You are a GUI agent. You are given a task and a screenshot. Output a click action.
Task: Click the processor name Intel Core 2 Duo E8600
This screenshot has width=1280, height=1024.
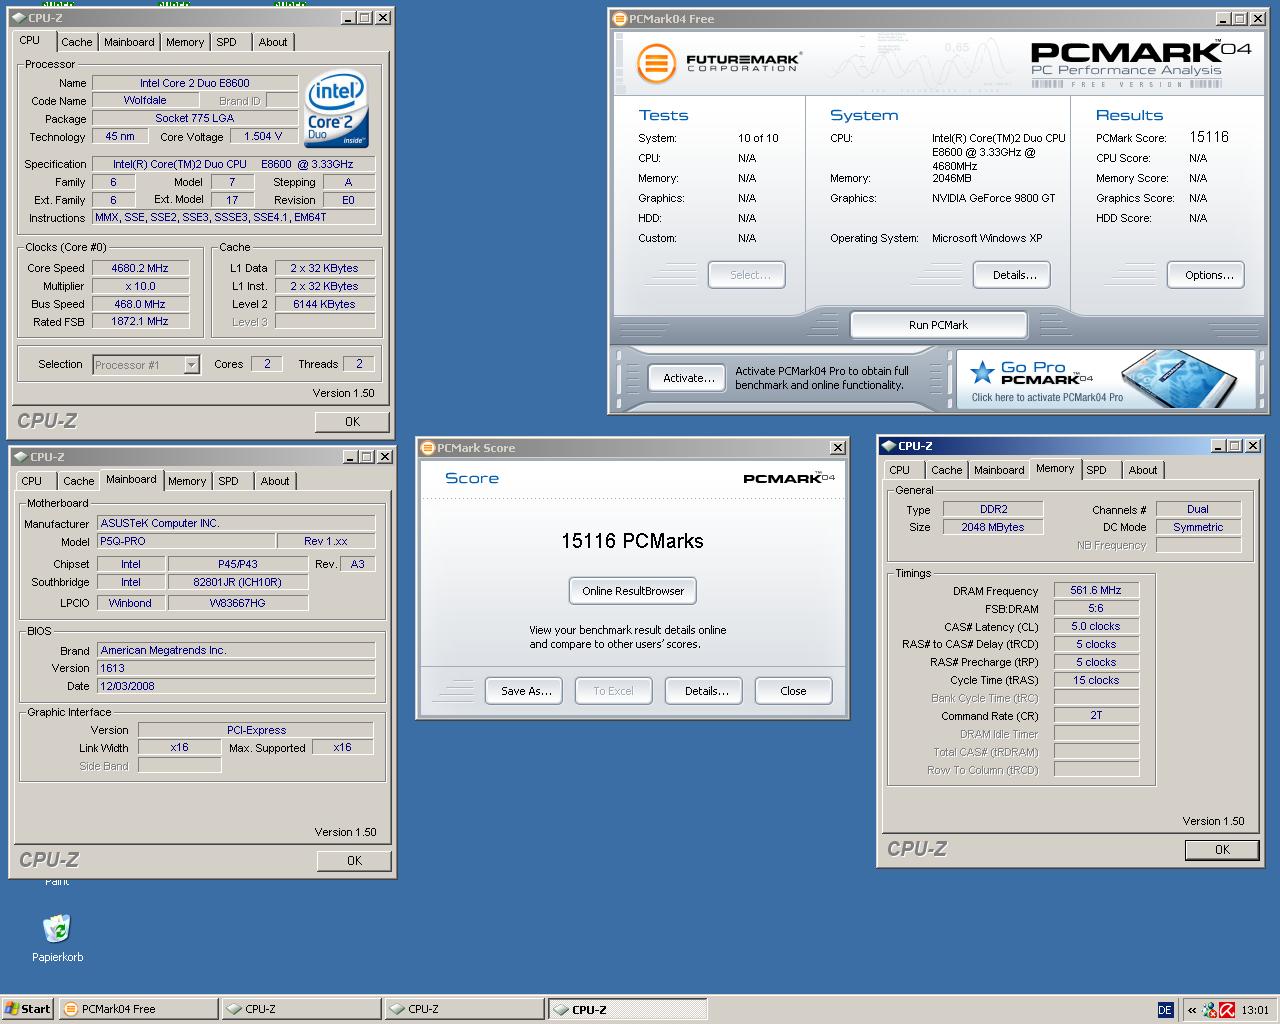[195, 83]
